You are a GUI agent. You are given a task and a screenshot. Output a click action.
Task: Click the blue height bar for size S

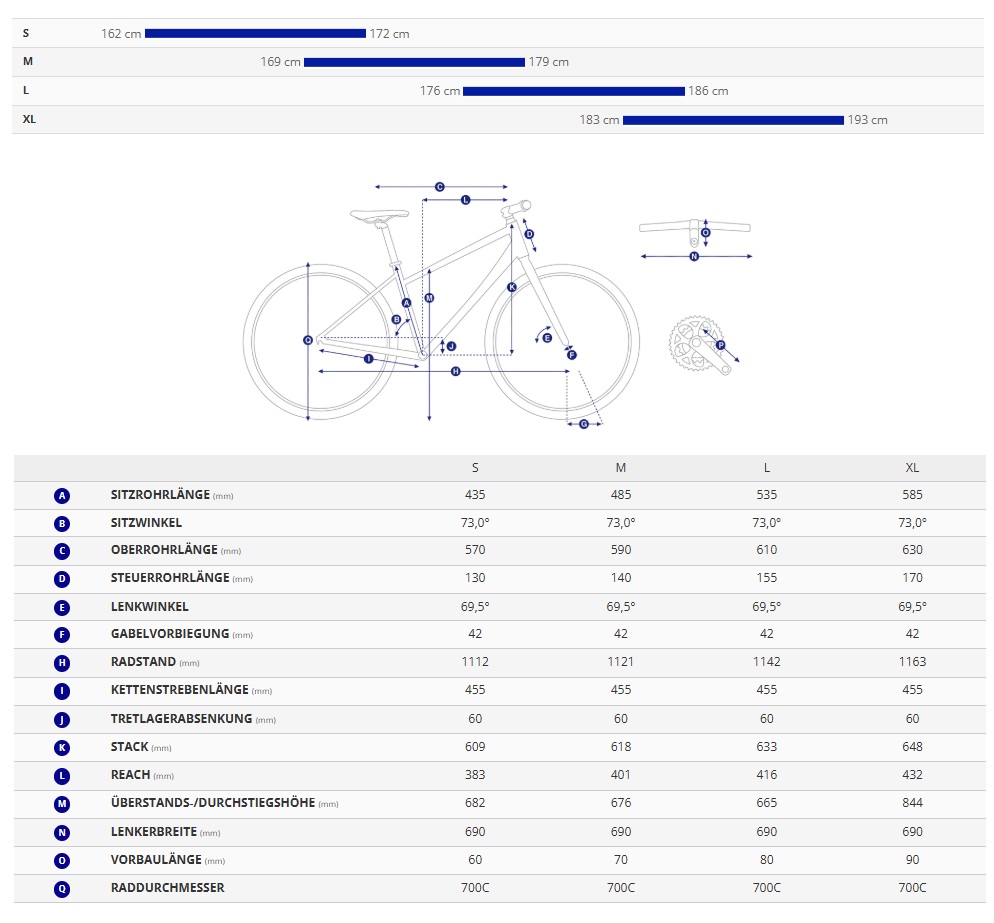pyautogui.click(x=255, y=34)
